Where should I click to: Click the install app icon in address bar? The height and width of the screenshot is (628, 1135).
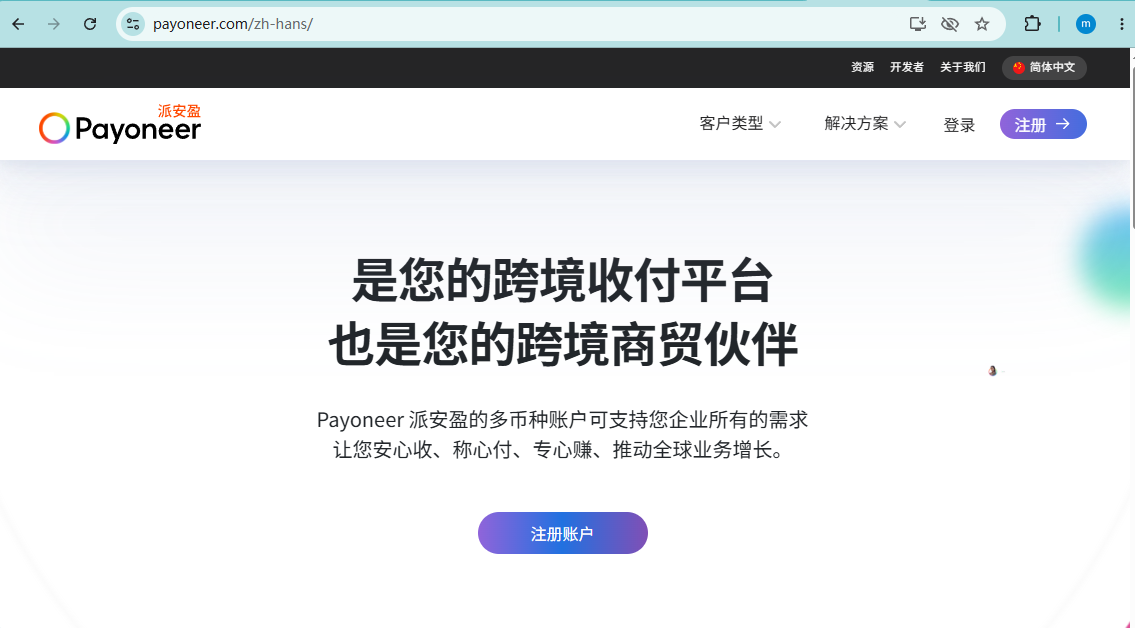pyautogui.click(x=918, y=24)
